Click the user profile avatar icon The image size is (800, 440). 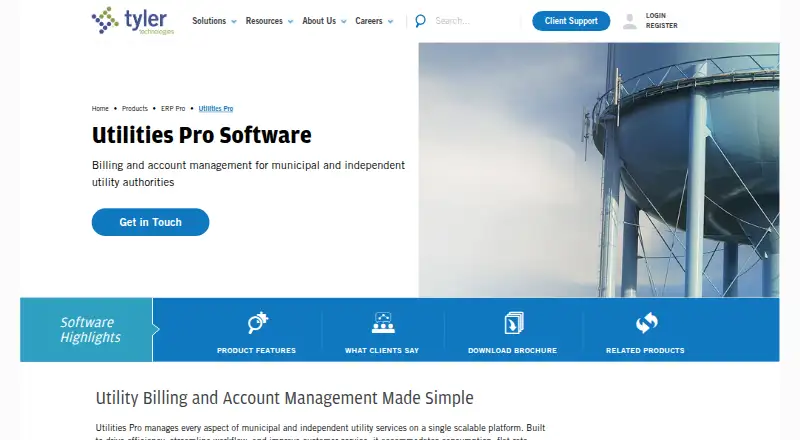[630, 21]
